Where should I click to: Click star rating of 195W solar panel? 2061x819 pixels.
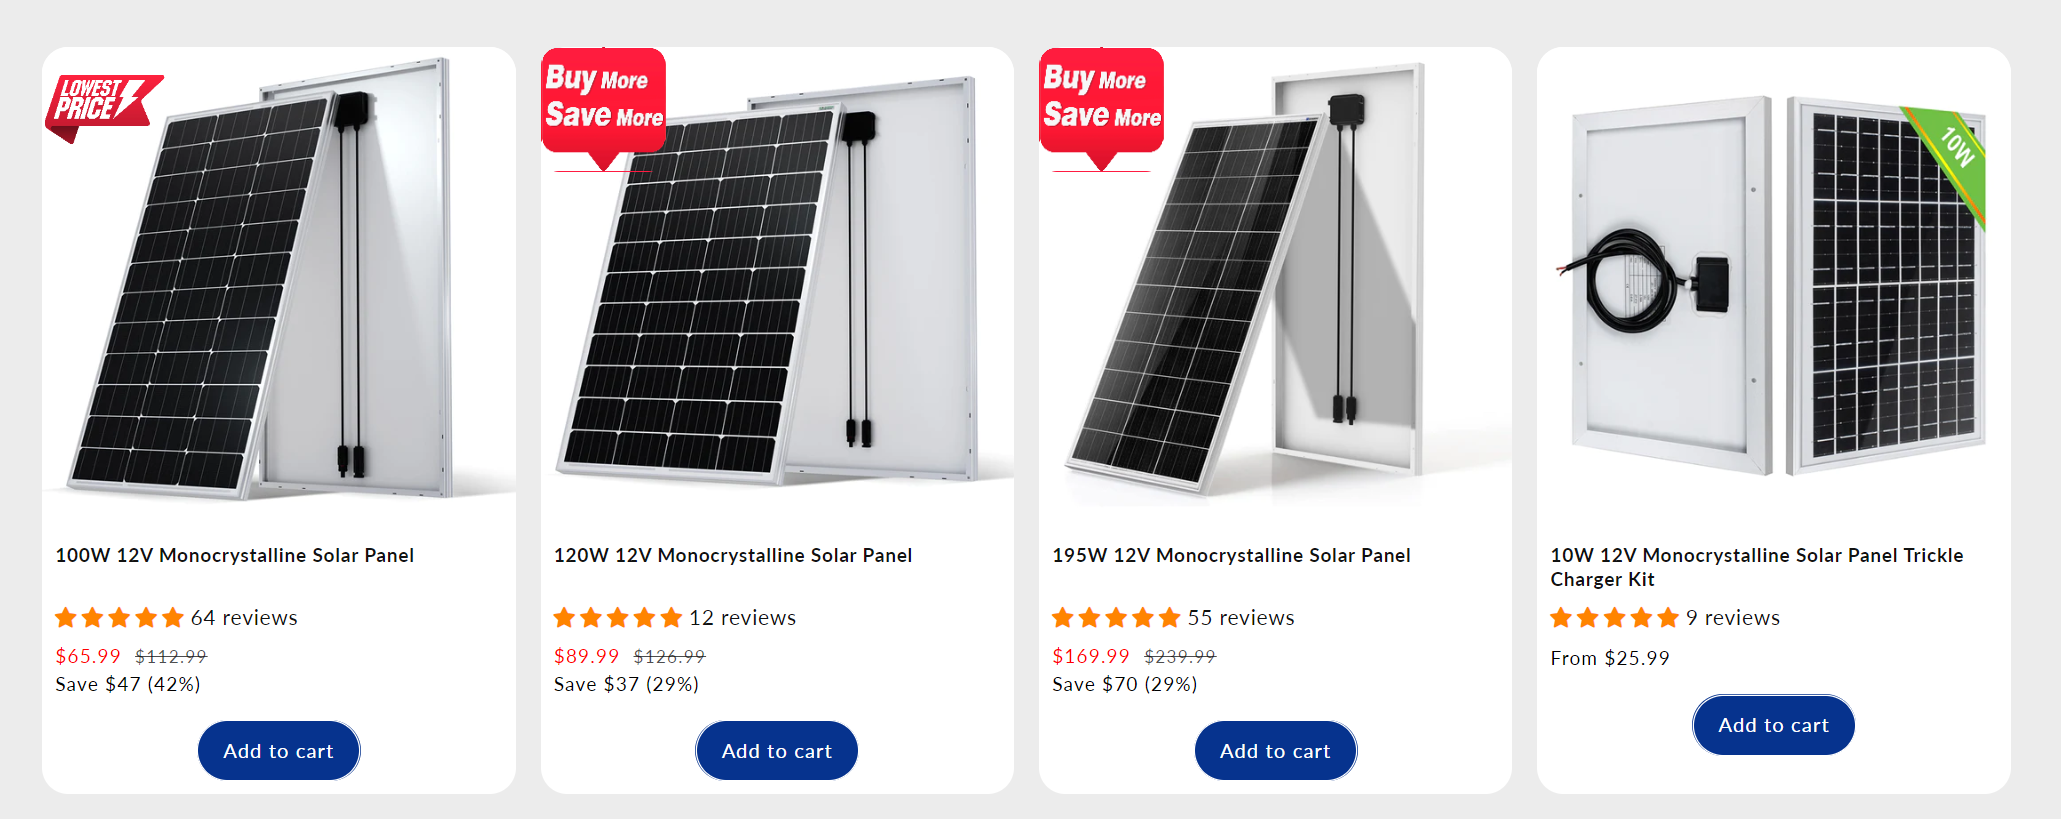tap(1115, 618)
